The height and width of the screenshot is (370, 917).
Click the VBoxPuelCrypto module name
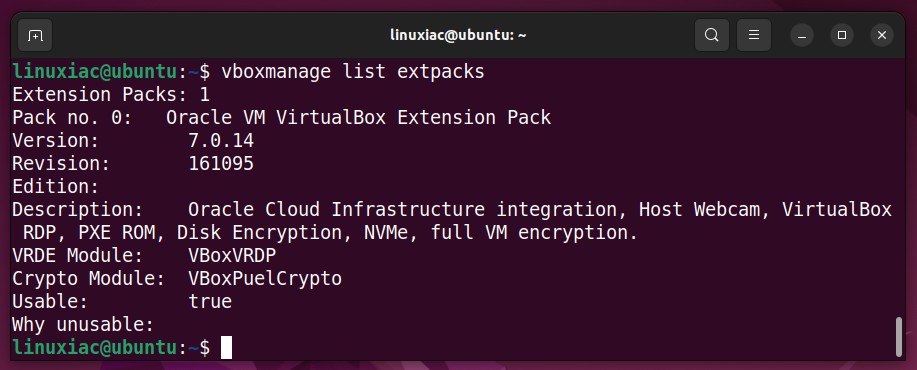coord(265,279)
